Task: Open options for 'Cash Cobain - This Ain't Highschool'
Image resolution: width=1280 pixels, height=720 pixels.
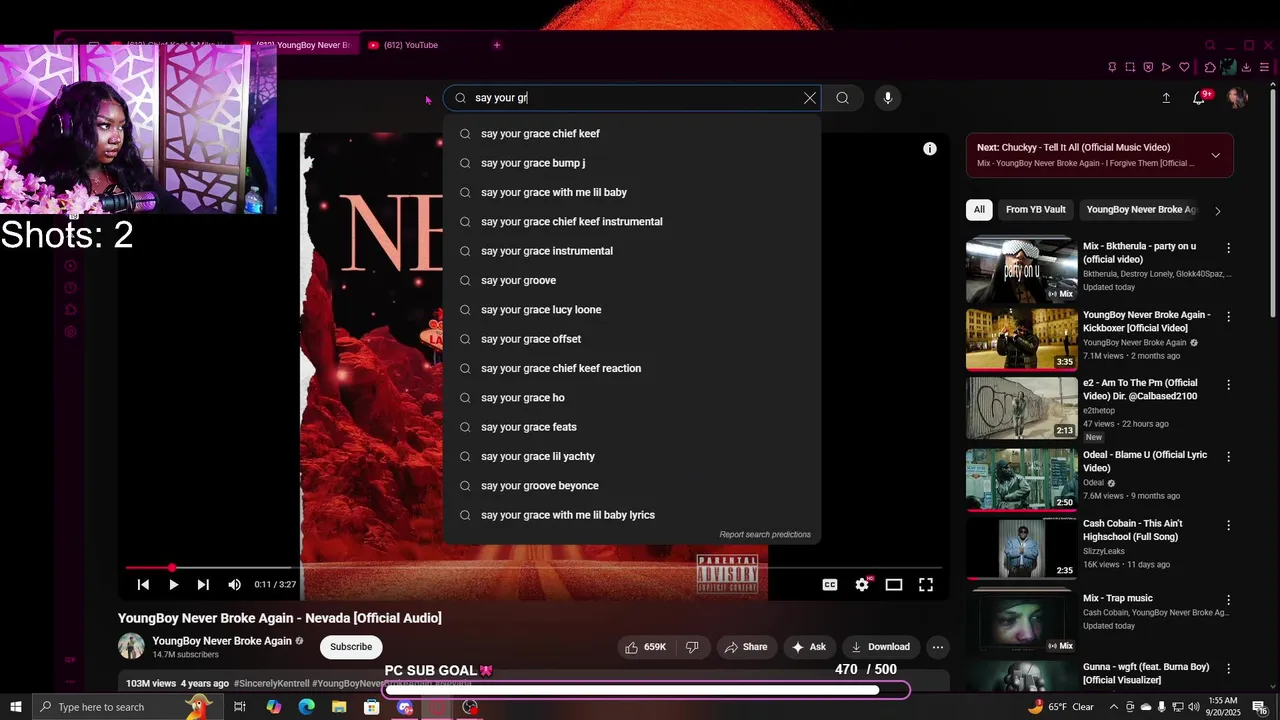Action: pos(1229,525)
